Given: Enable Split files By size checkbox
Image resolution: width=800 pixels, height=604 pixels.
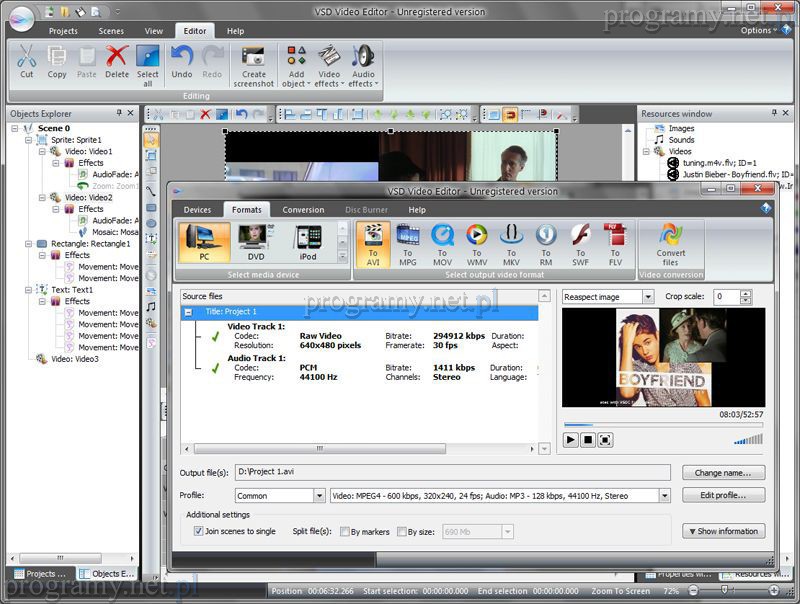Looking at the screenshot, I should (402, 531).
